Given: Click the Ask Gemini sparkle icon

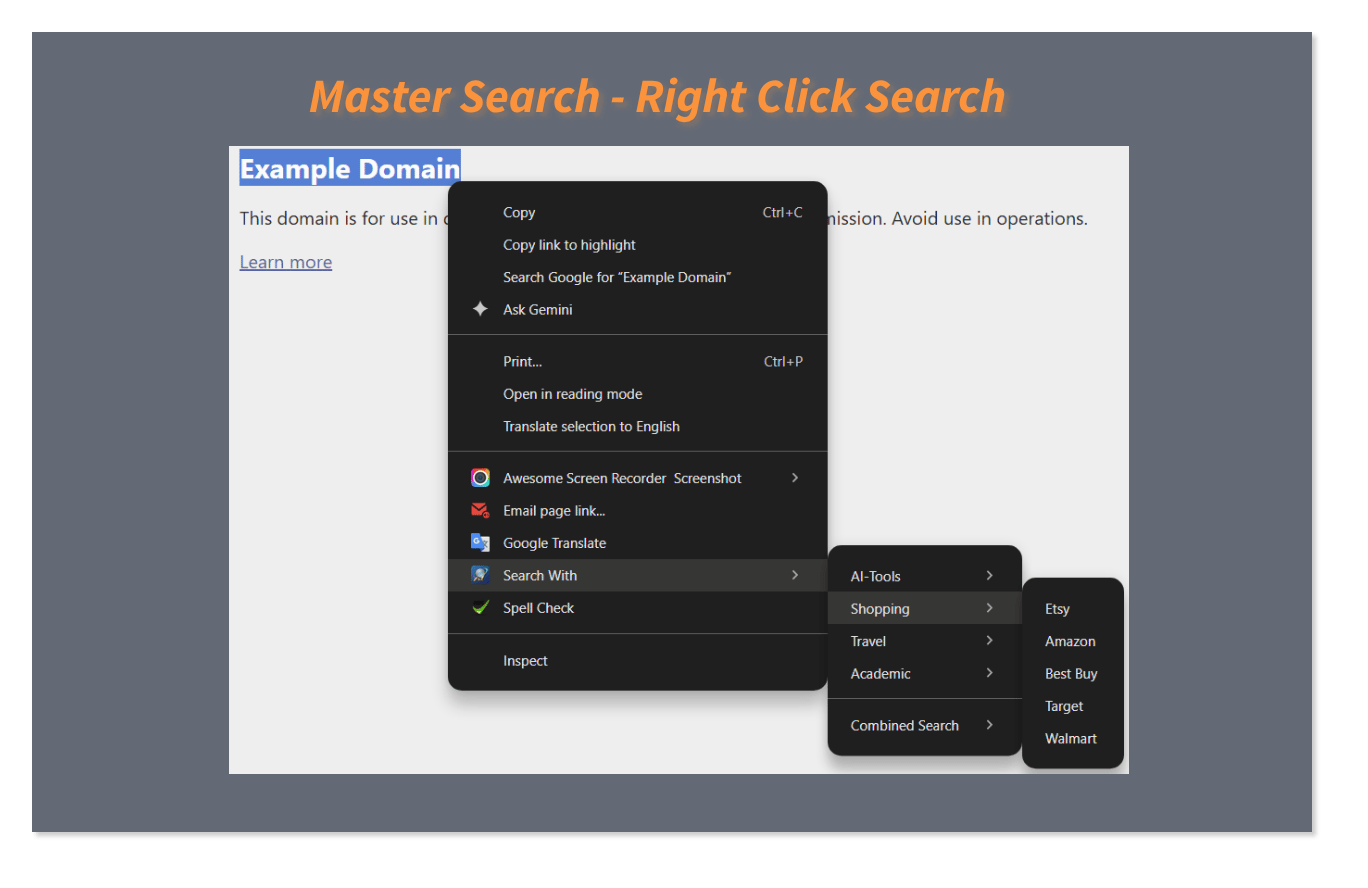Looking at the screenshot, I should [x=480, y=309].
